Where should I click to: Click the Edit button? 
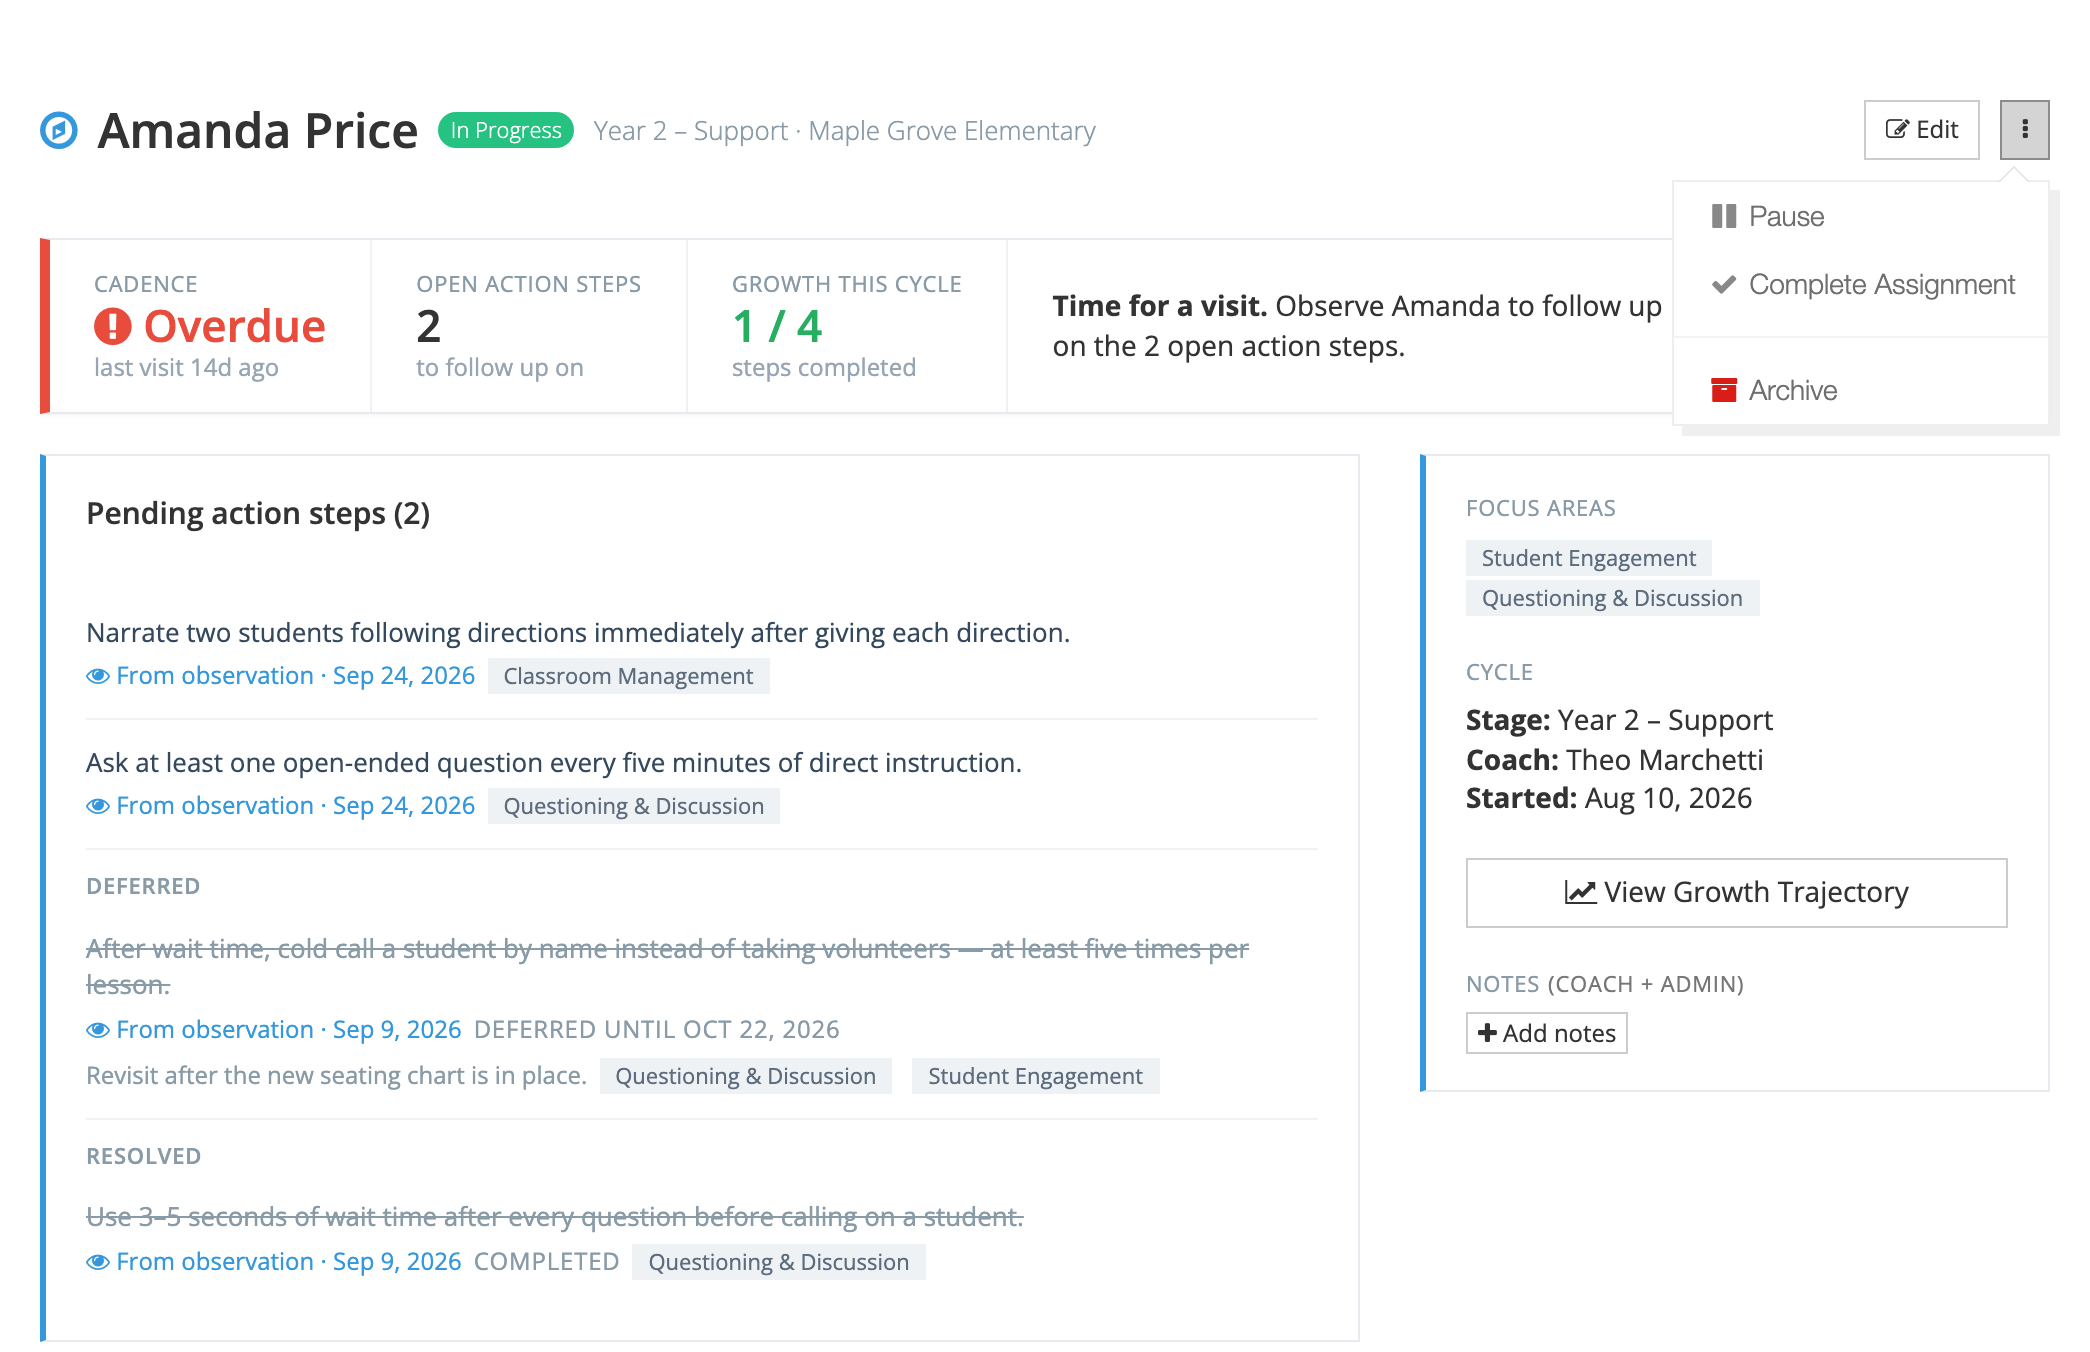tap(1921, 129)
